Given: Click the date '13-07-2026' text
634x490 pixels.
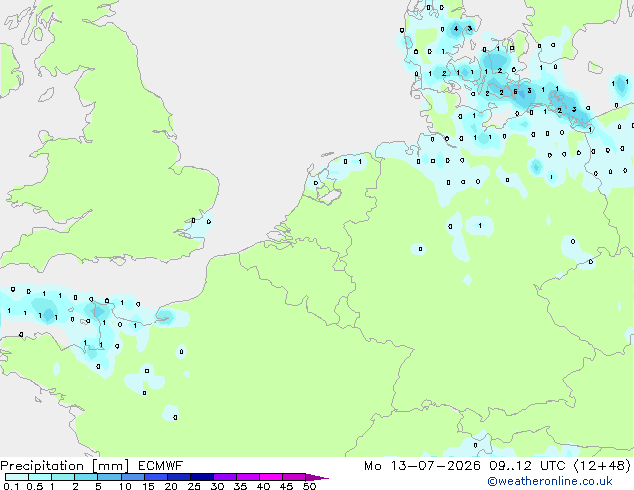Looking at the screenshot, I should (x=436, y=466).
